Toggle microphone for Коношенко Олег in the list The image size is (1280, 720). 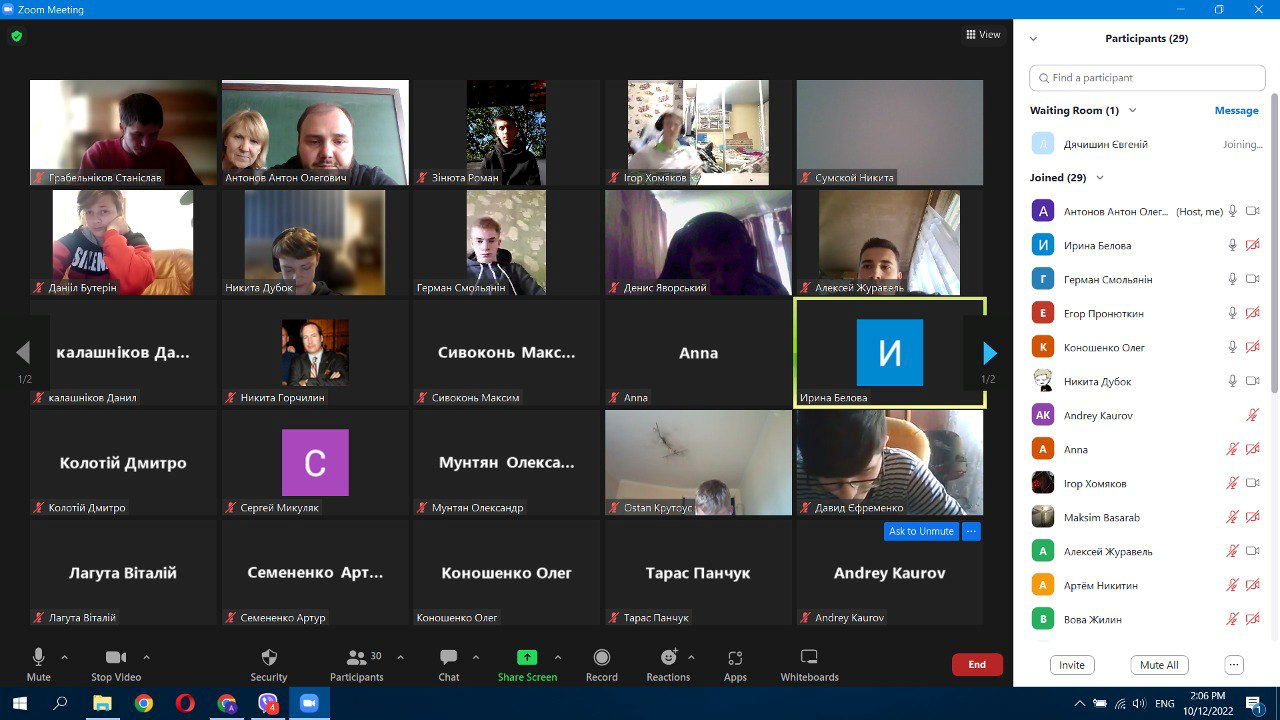(x=1233, y=347)
